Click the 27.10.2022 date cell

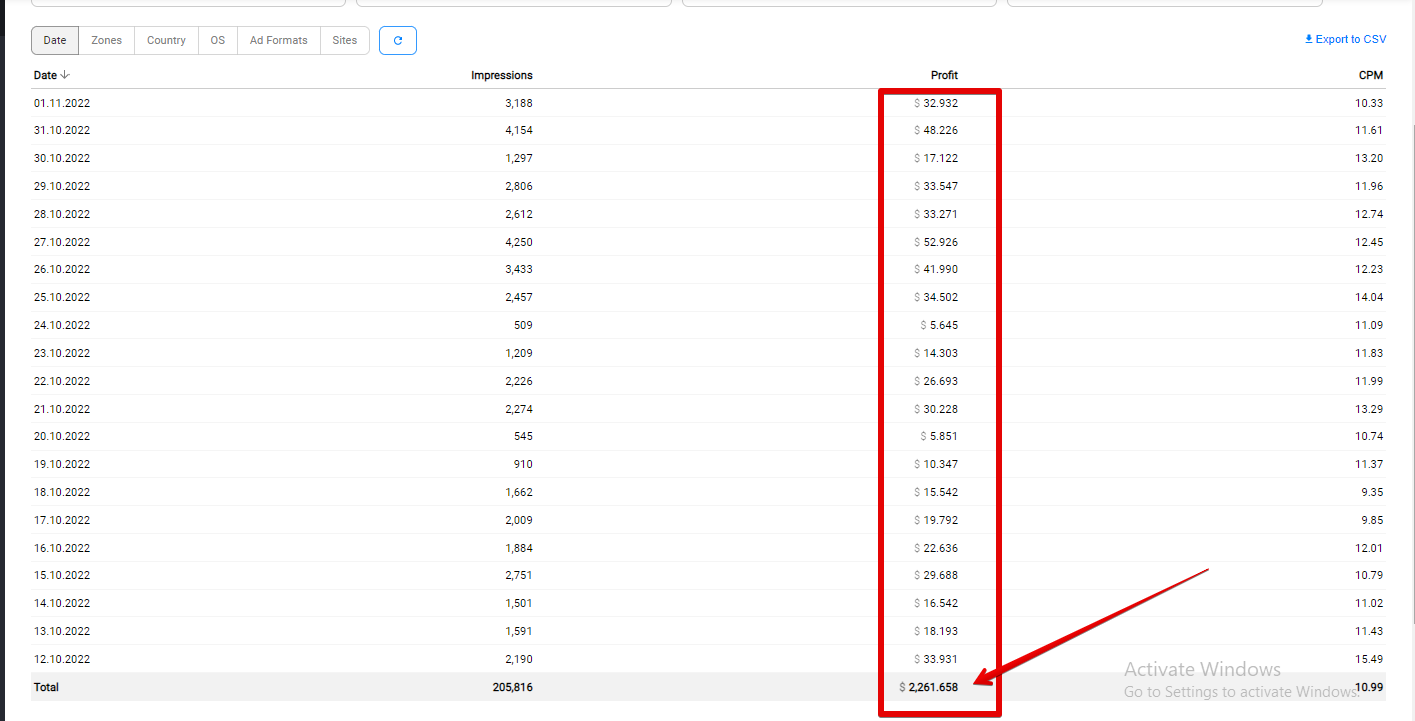point(62,242)
